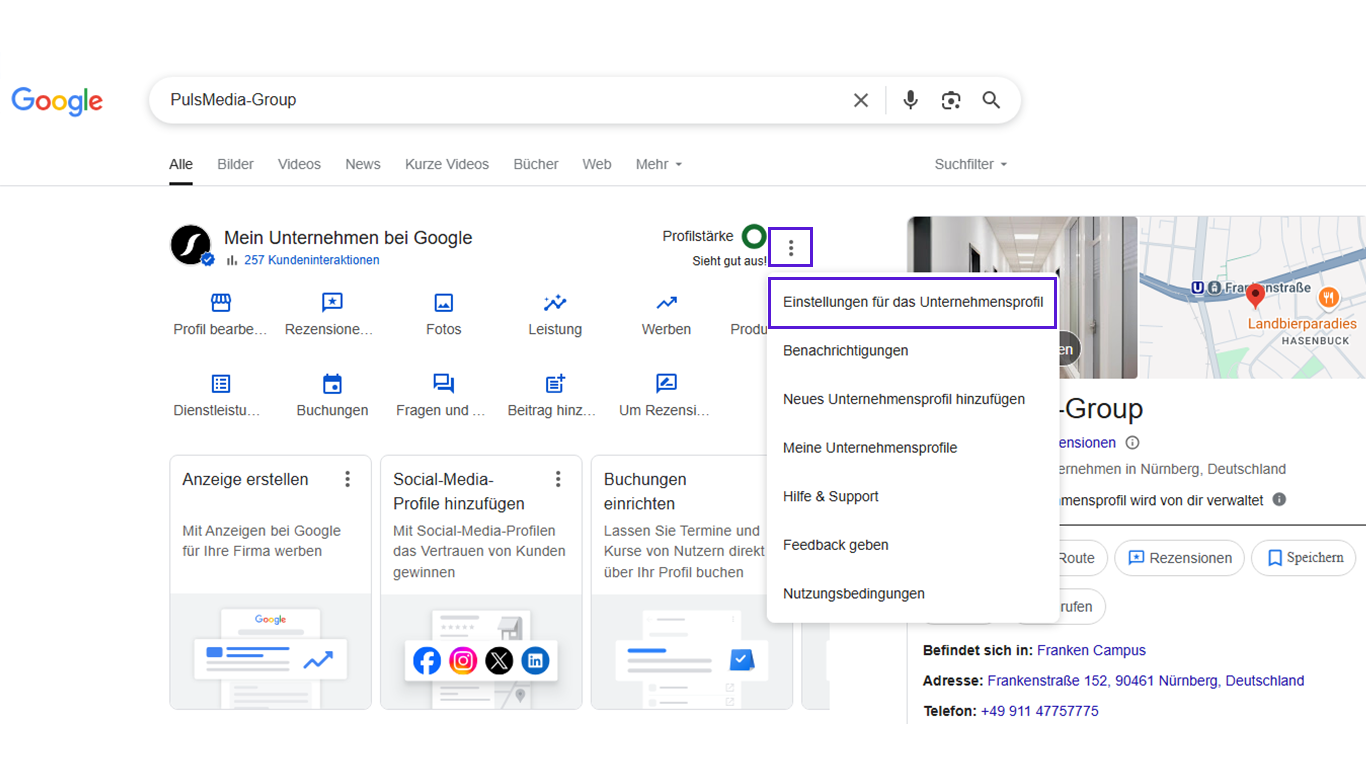Clear search text with X icon

coord(861,100)
